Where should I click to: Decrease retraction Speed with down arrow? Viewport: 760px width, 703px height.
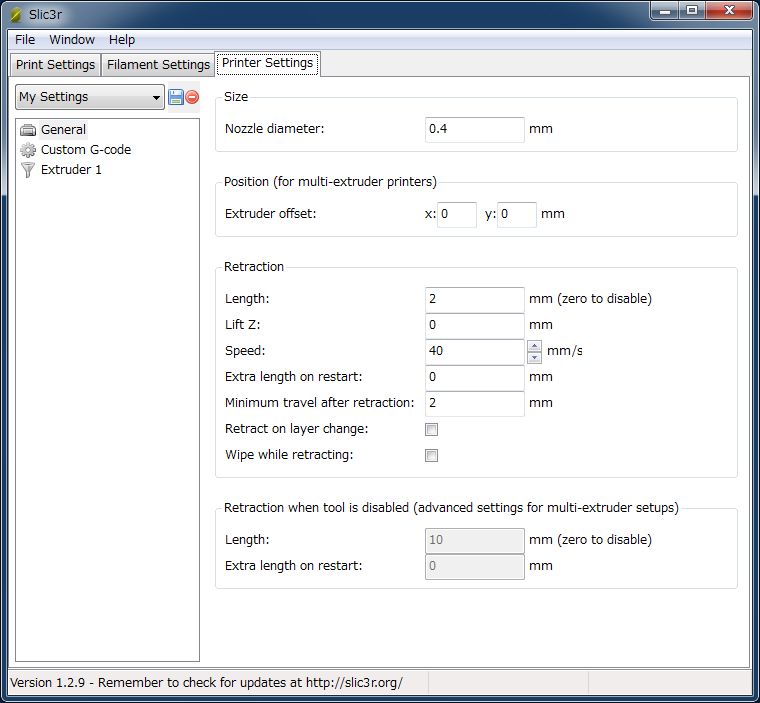[x=534, y=357]
